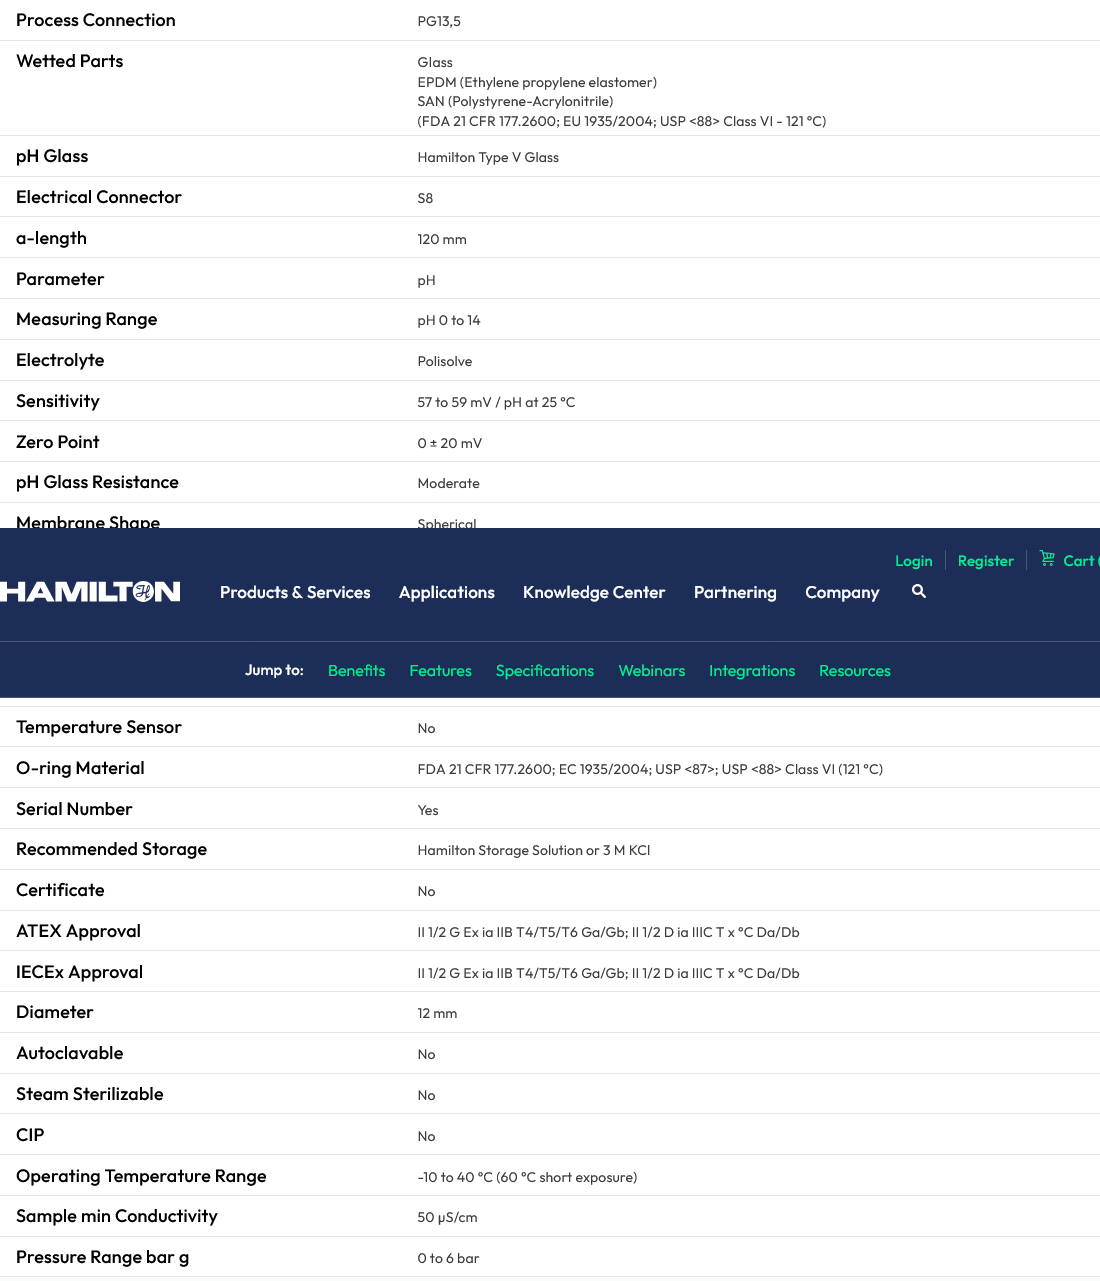This screenshot has height=1281, width=1100.
Task: Jump to Resources section
Action: pos(855,670)
